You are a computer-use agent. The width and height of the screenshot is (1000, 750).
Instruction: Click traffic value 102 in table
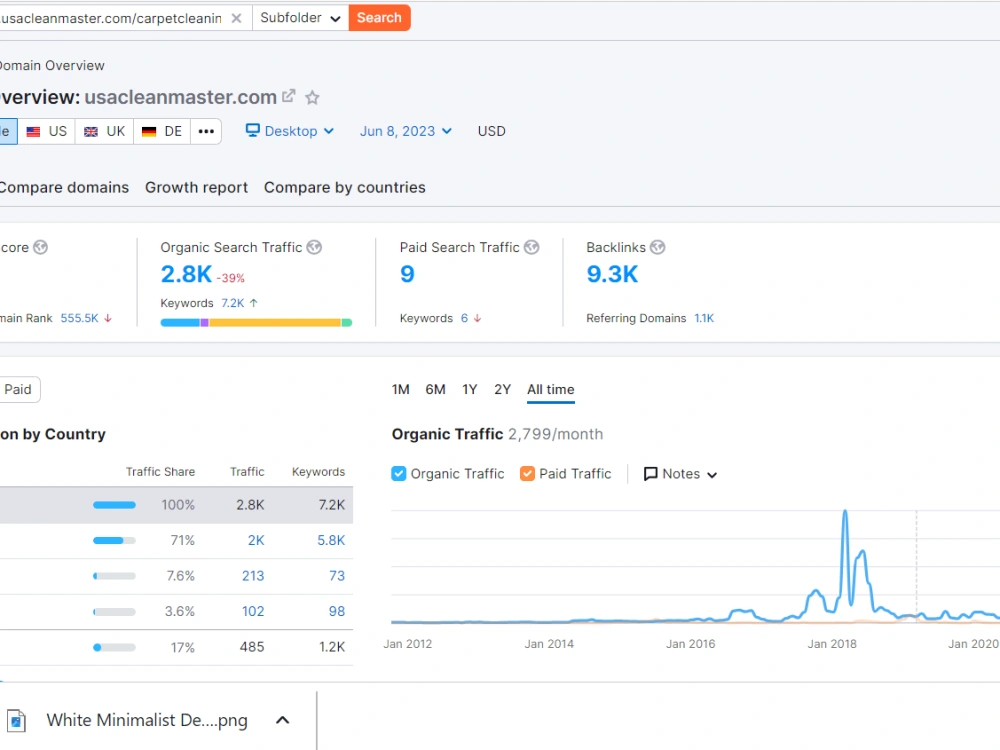coord(253,612)
